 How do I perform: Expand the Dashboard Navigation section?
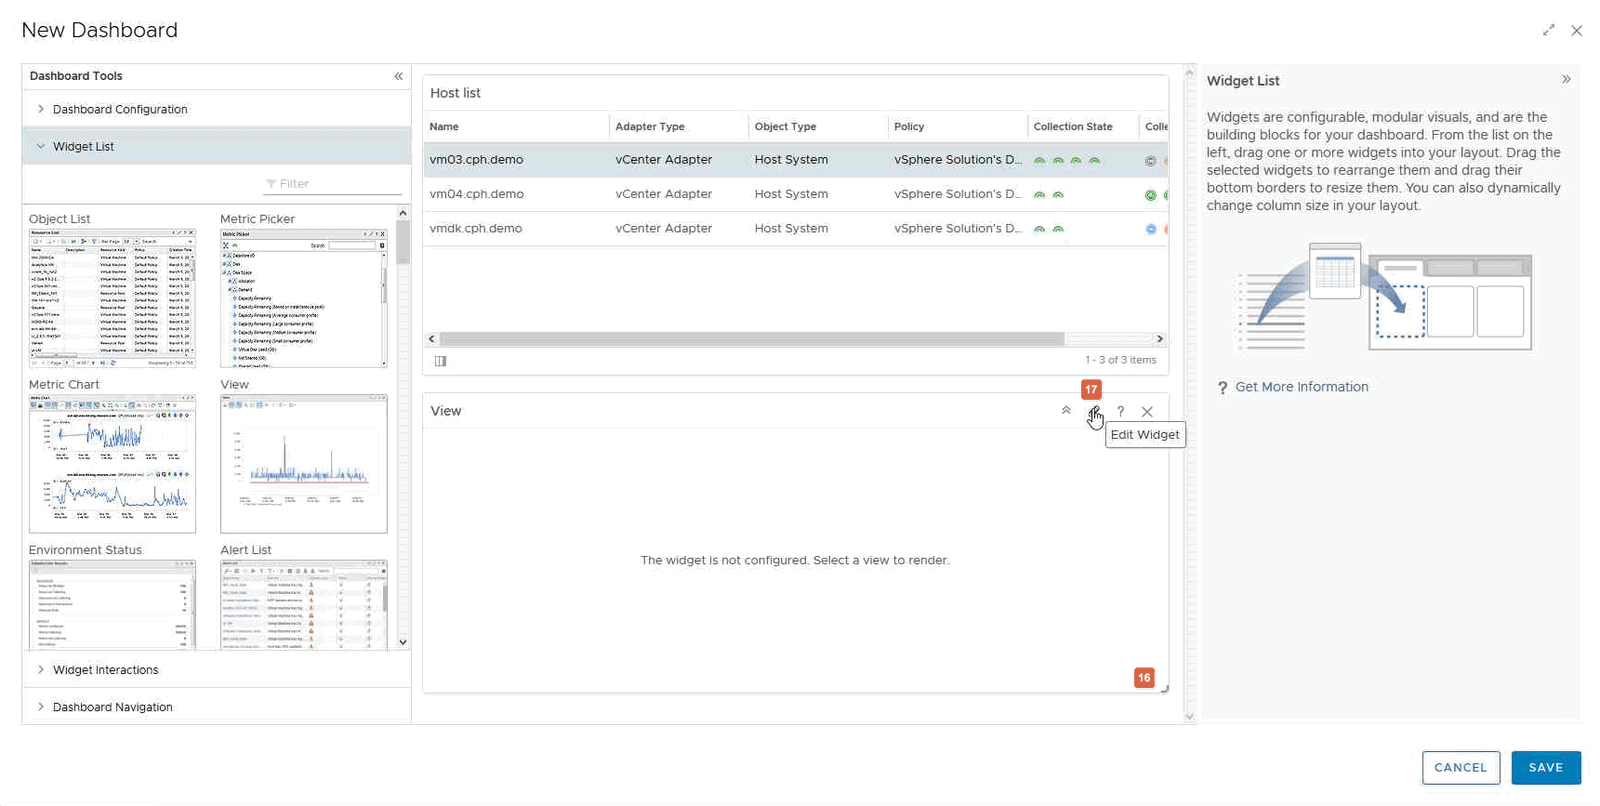pyautogui.click(x=112, y=707)
